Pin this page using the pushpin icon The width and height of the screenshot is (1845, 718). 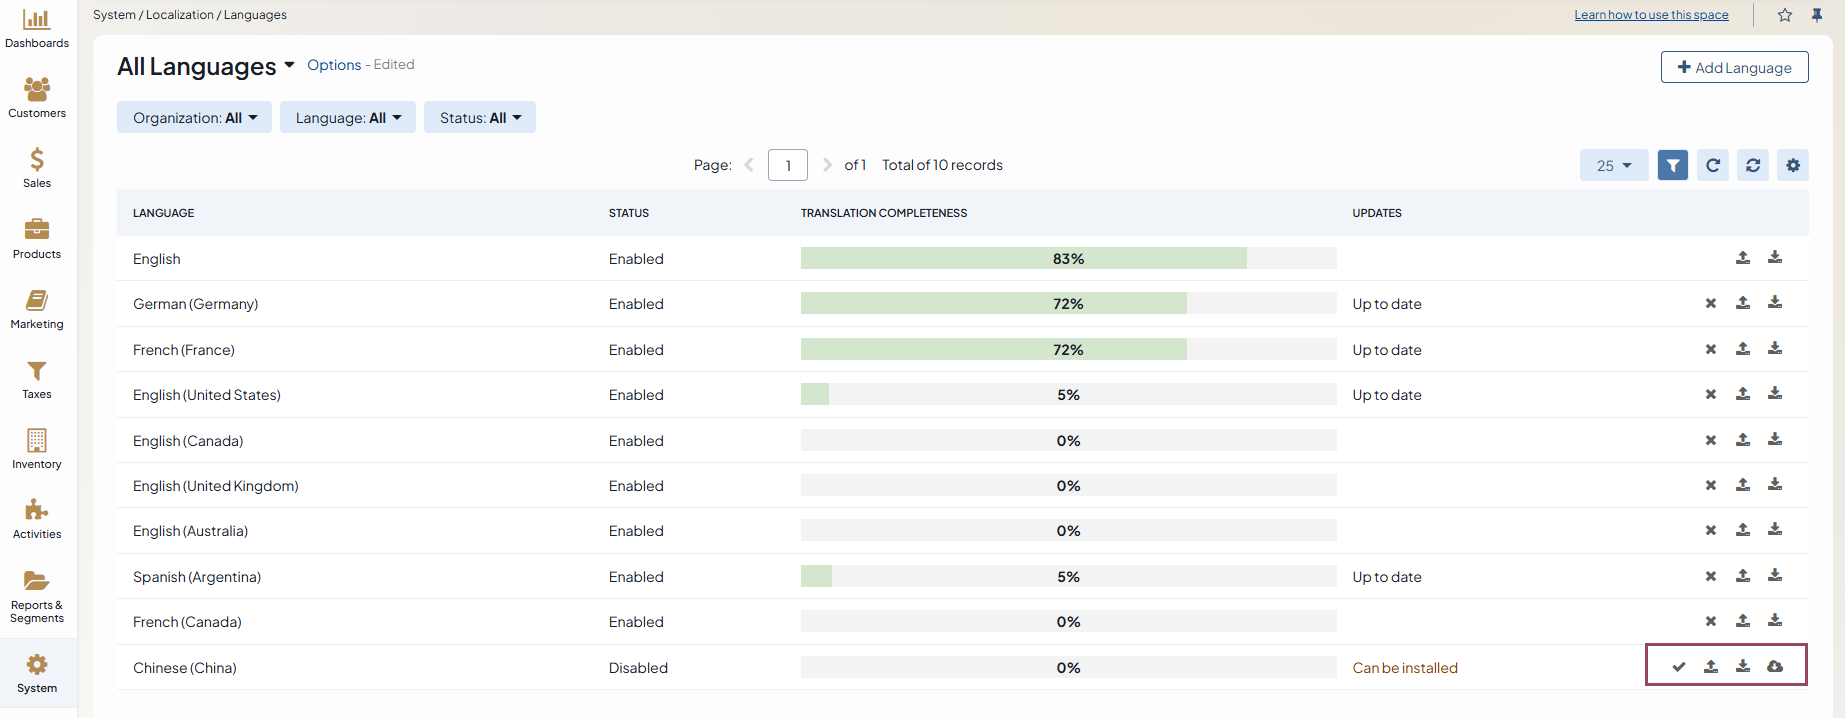tap(1817, 15)
